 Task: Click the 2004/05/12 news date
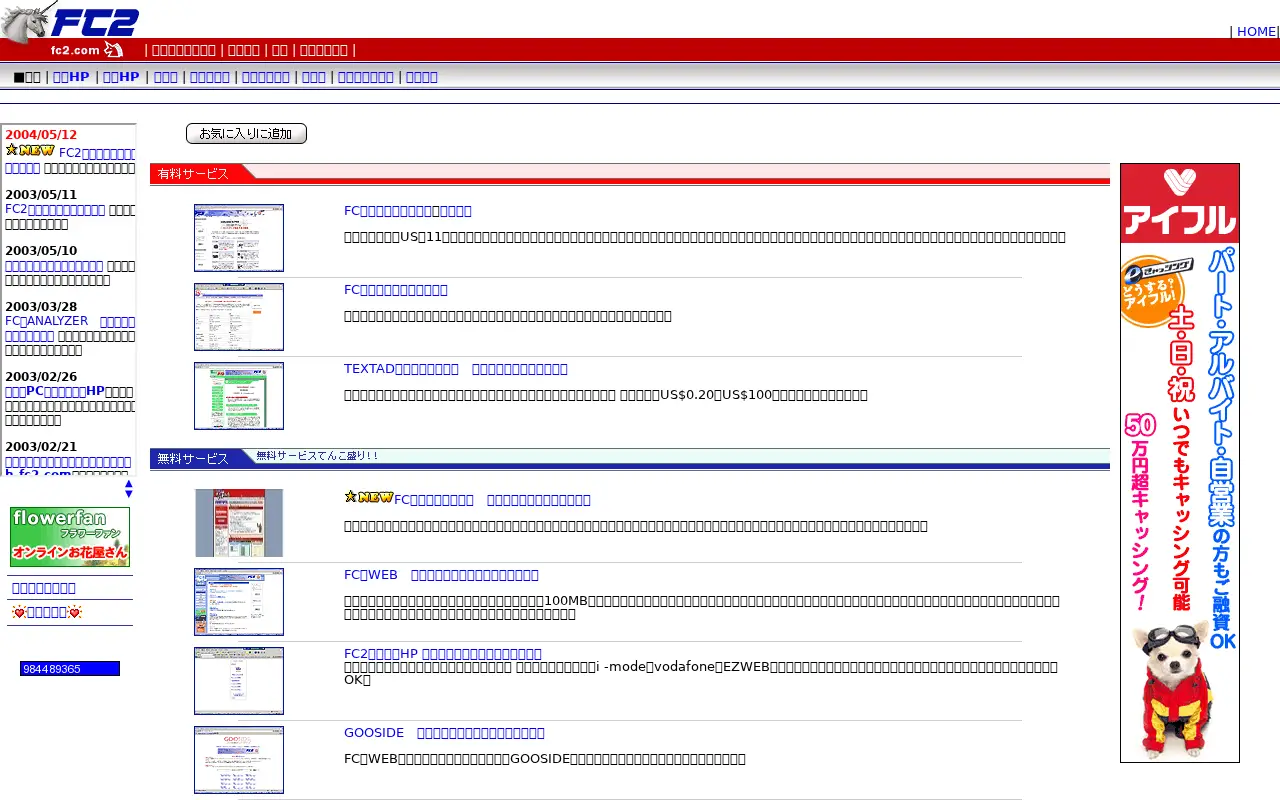(41, 135)
